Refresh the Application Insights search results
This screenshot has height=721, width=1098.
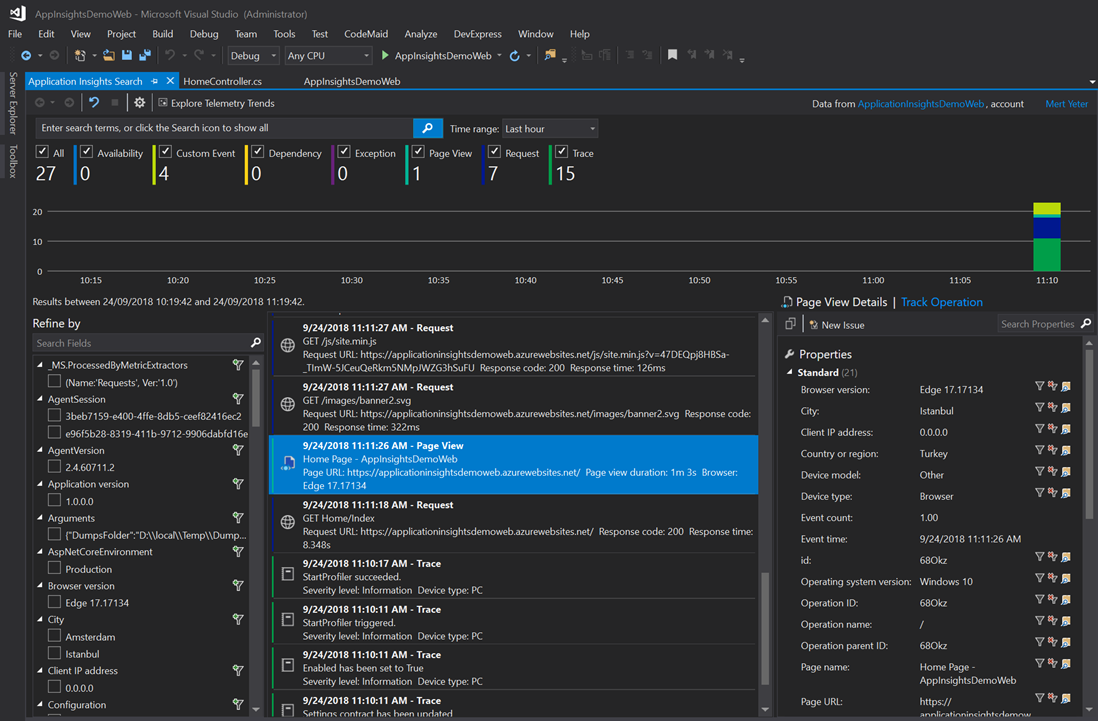94,103
